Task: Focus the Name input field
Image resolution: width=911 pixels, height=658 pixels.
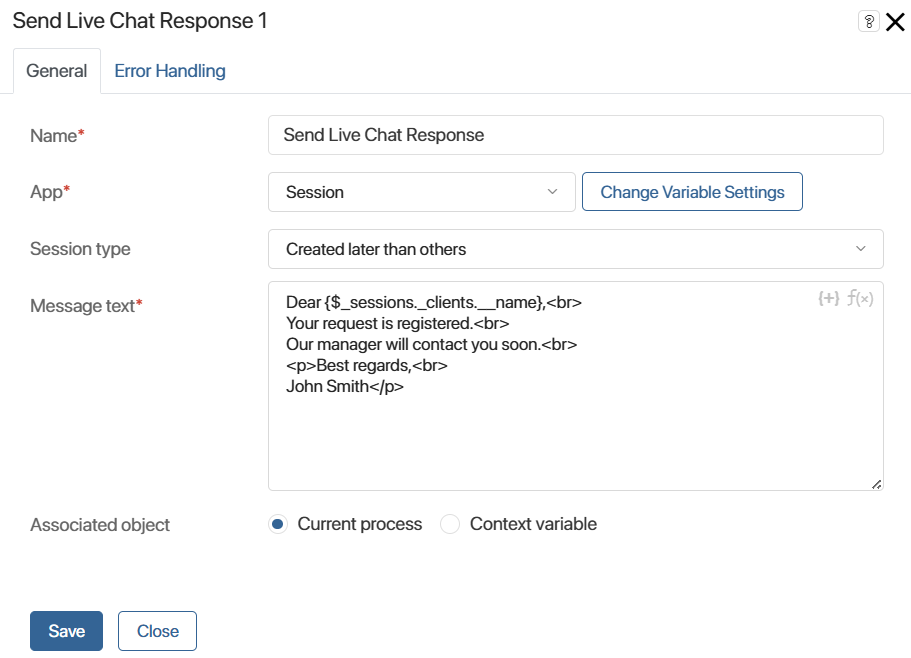Action: [x=576, y=135]
